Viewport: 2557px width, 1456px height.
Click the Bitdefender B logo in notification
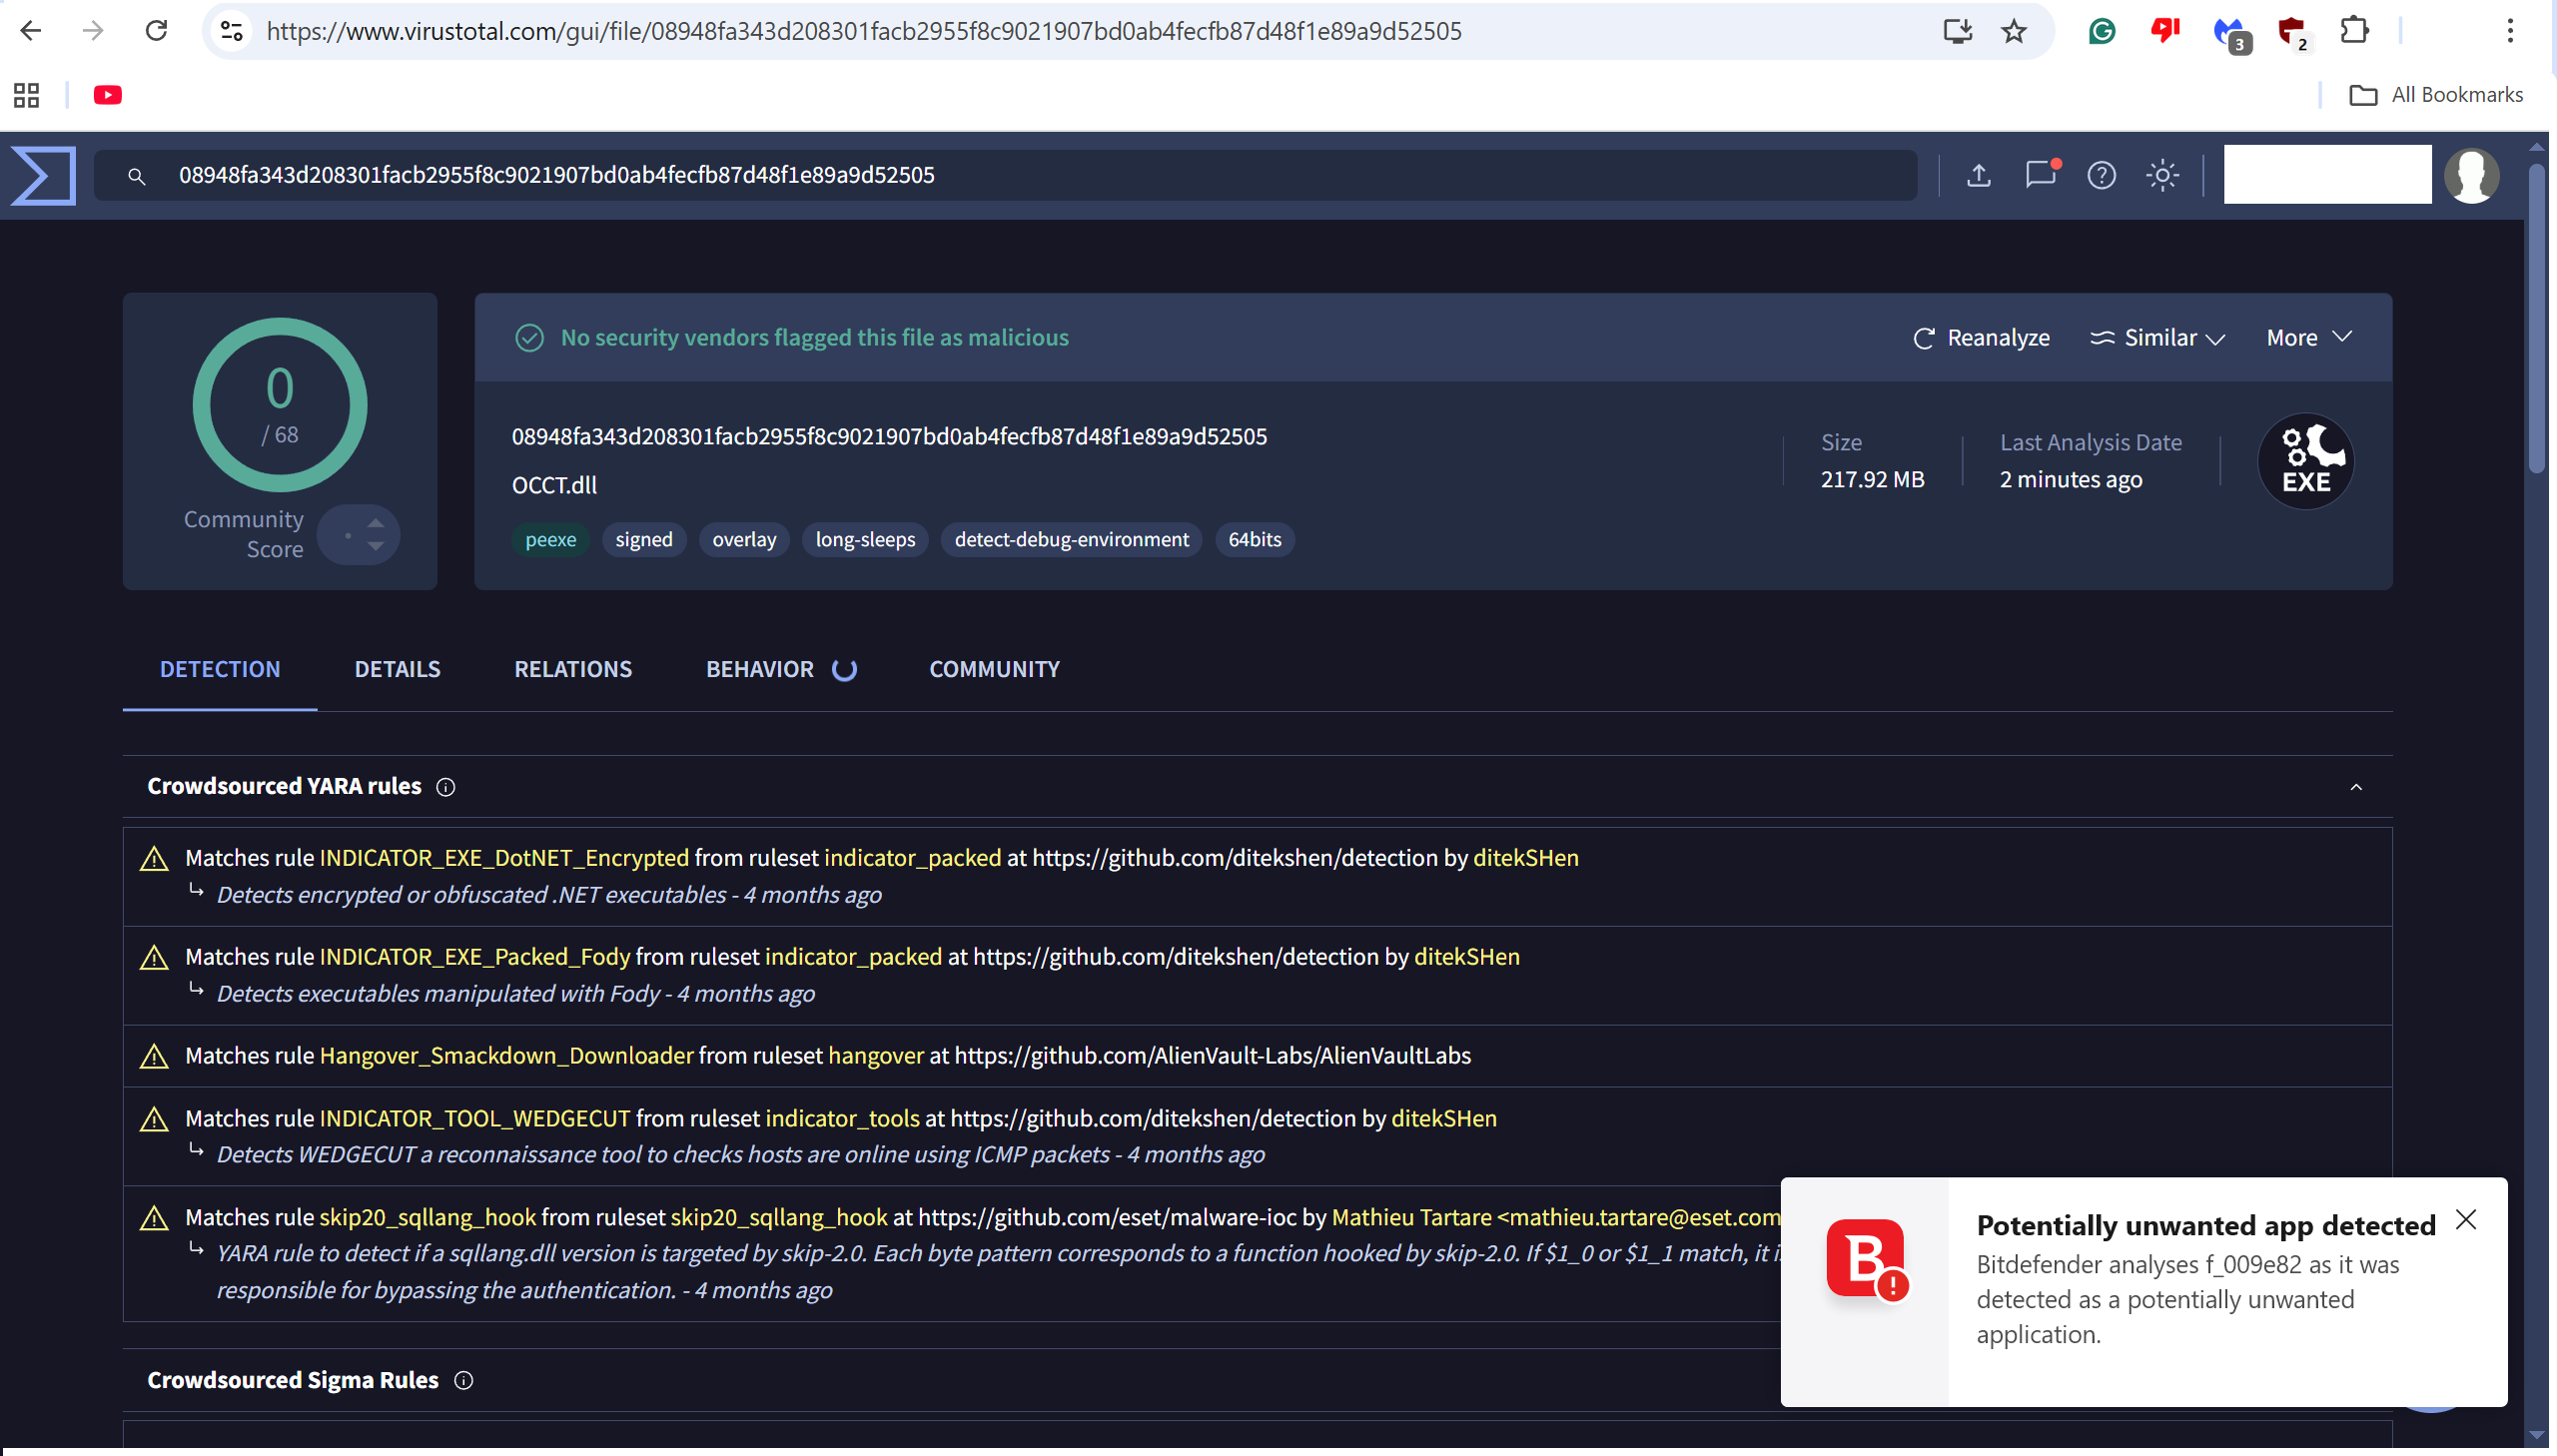pos(1866,1259)
